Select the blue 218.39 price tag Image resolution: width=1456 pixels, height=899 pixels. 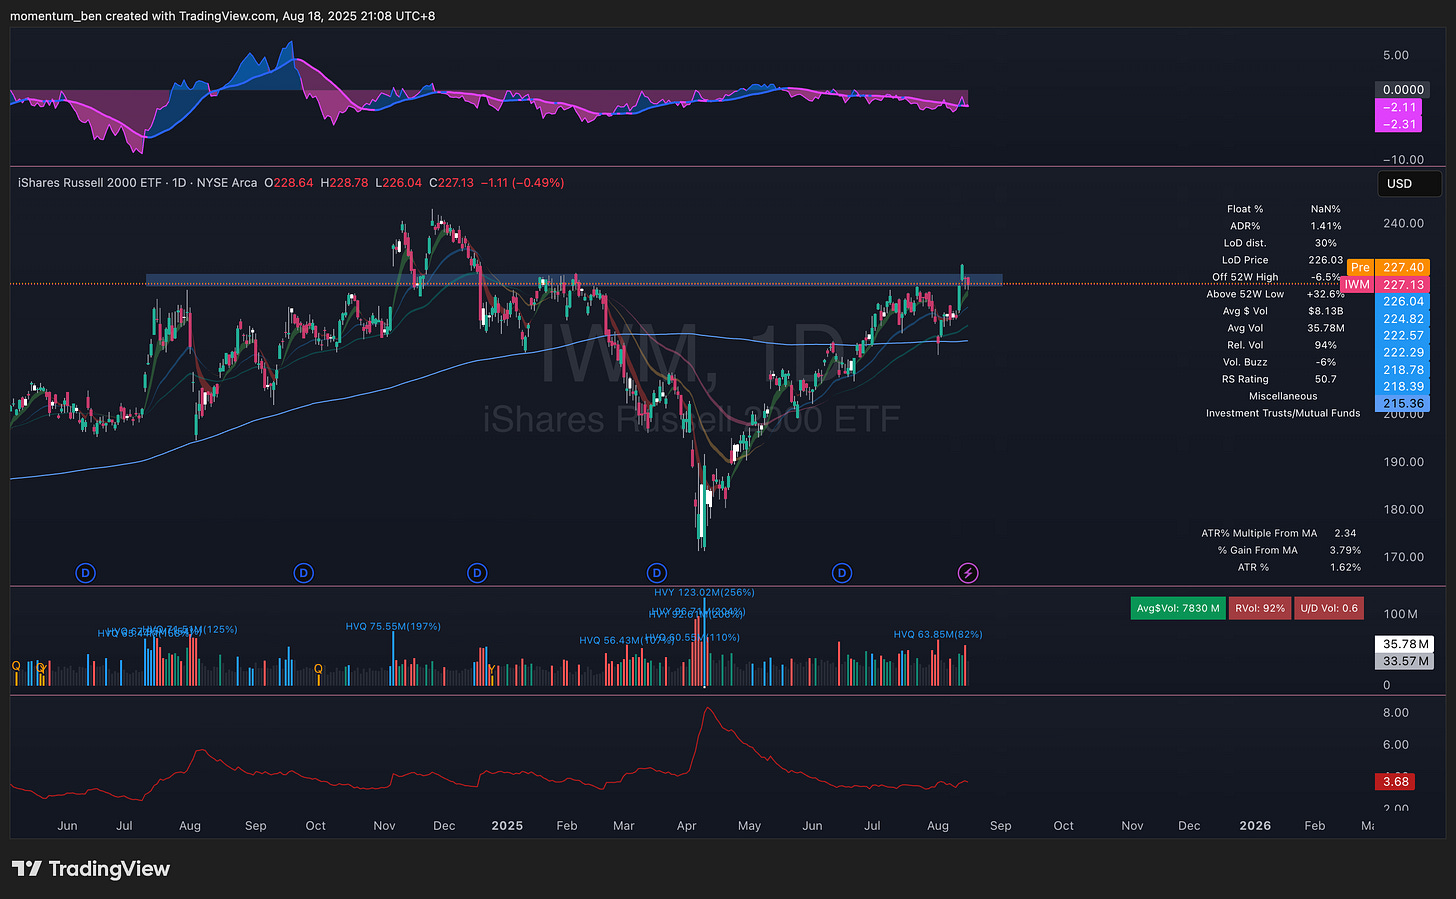pos(1403,387)
